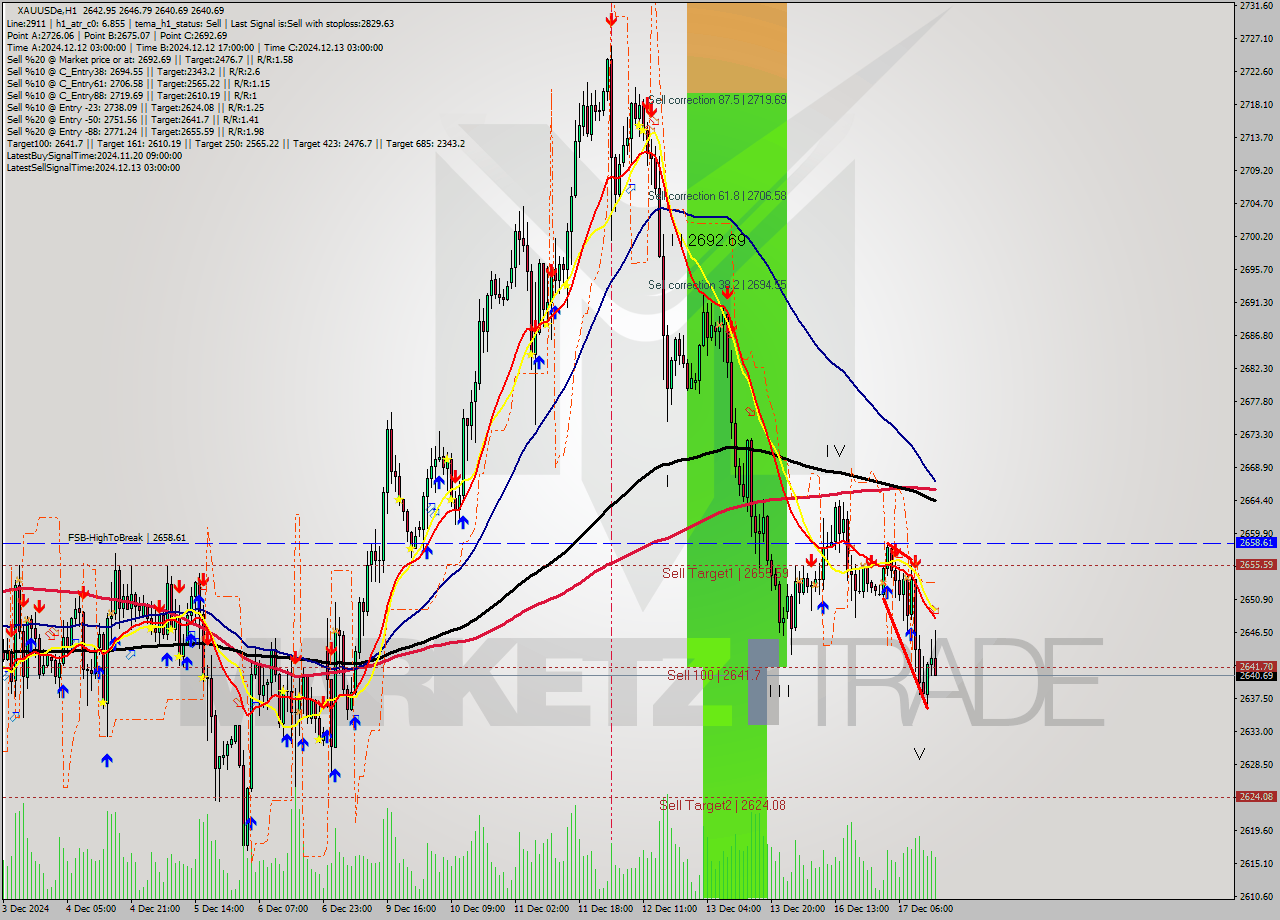The width and height of the screenshot is (1280, 920).
Task: Click the LatestBuySignalTime line
Action: point(94,155)
